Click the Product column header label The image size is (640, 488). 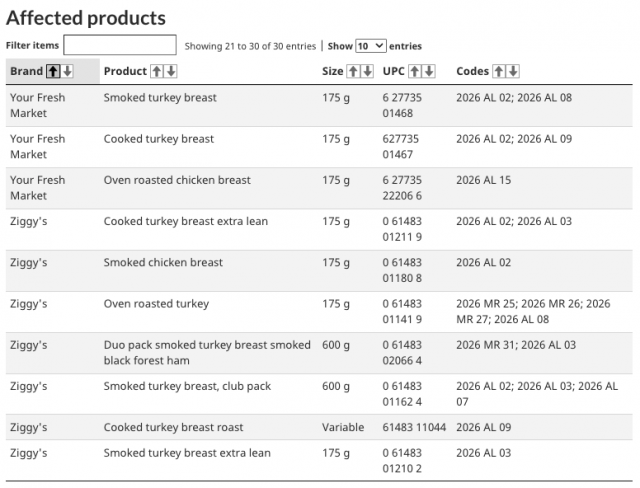point(125,71)
